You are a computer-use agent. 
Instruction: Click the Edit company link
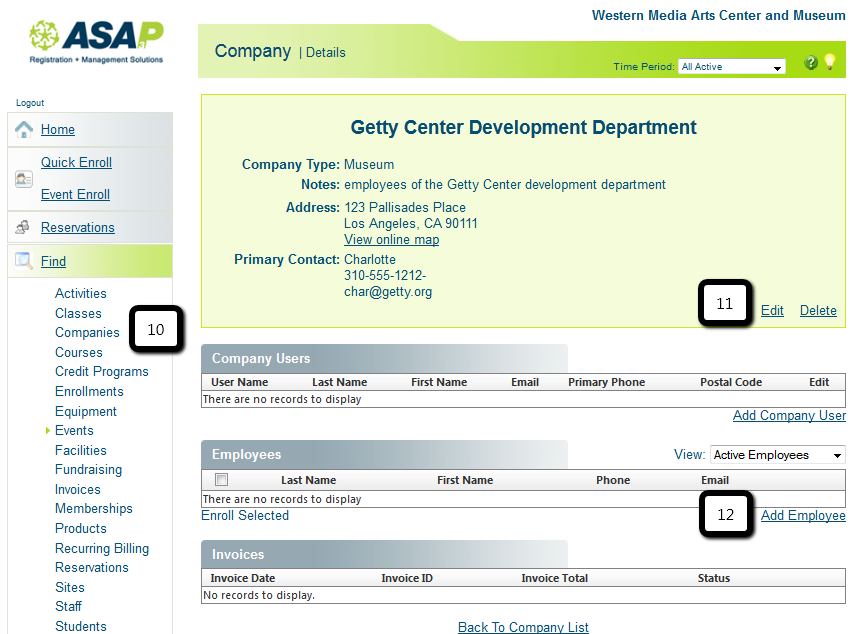772,310
